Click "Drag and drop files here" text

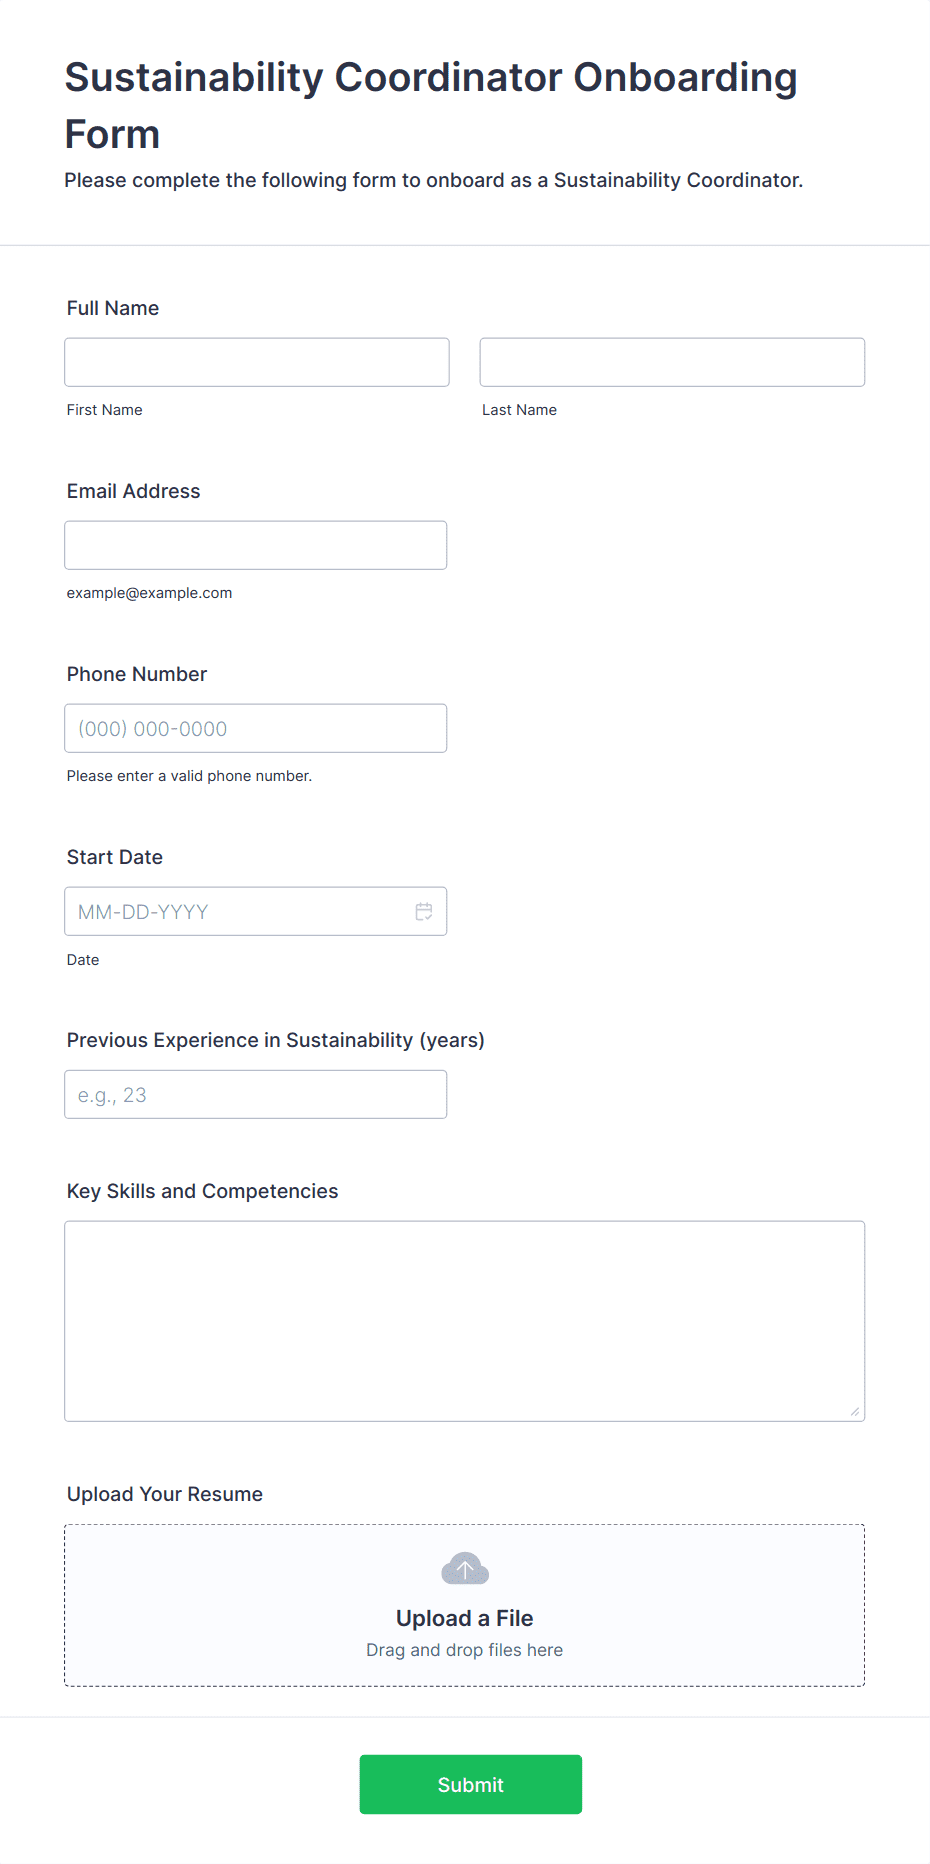point(465,1650)
